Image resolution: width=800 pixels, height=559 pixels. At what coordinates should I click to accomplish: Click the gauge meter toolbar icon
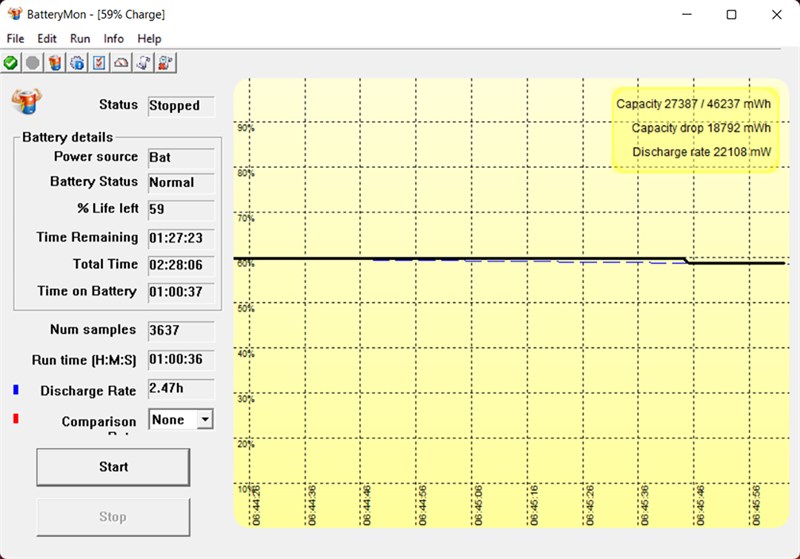121,63
